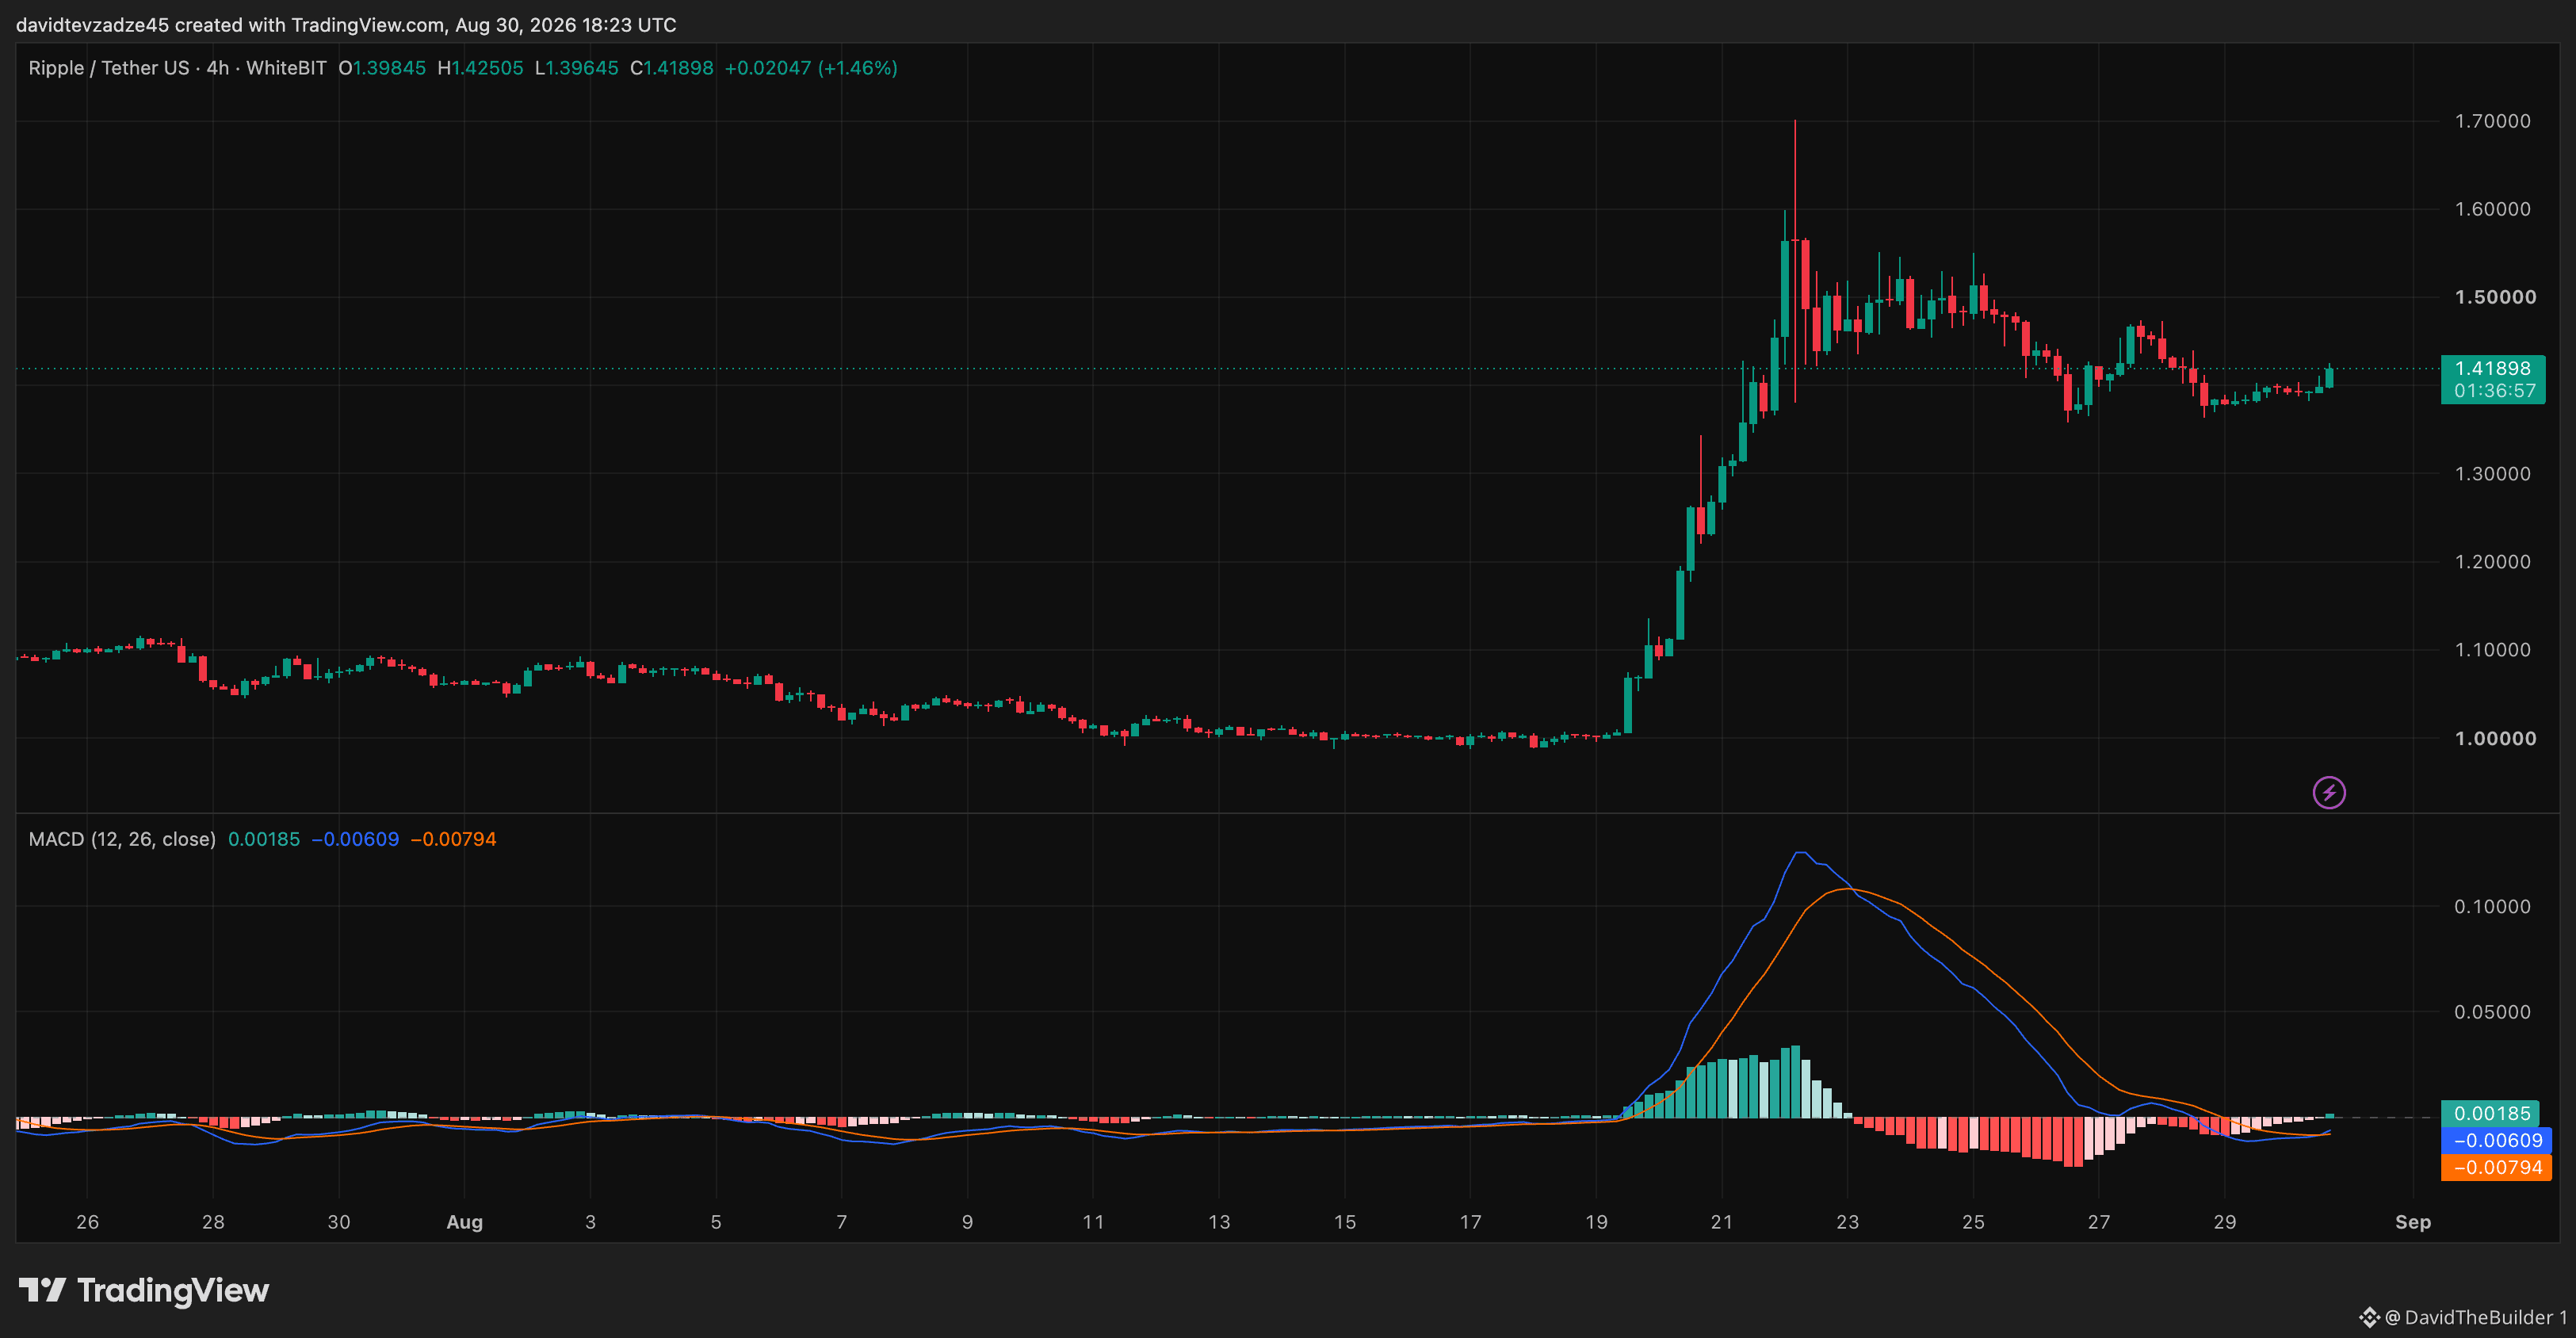2576x1338 pixels.
Task: Click the purple lightning bolt icon
Action: coord(2329,793)
